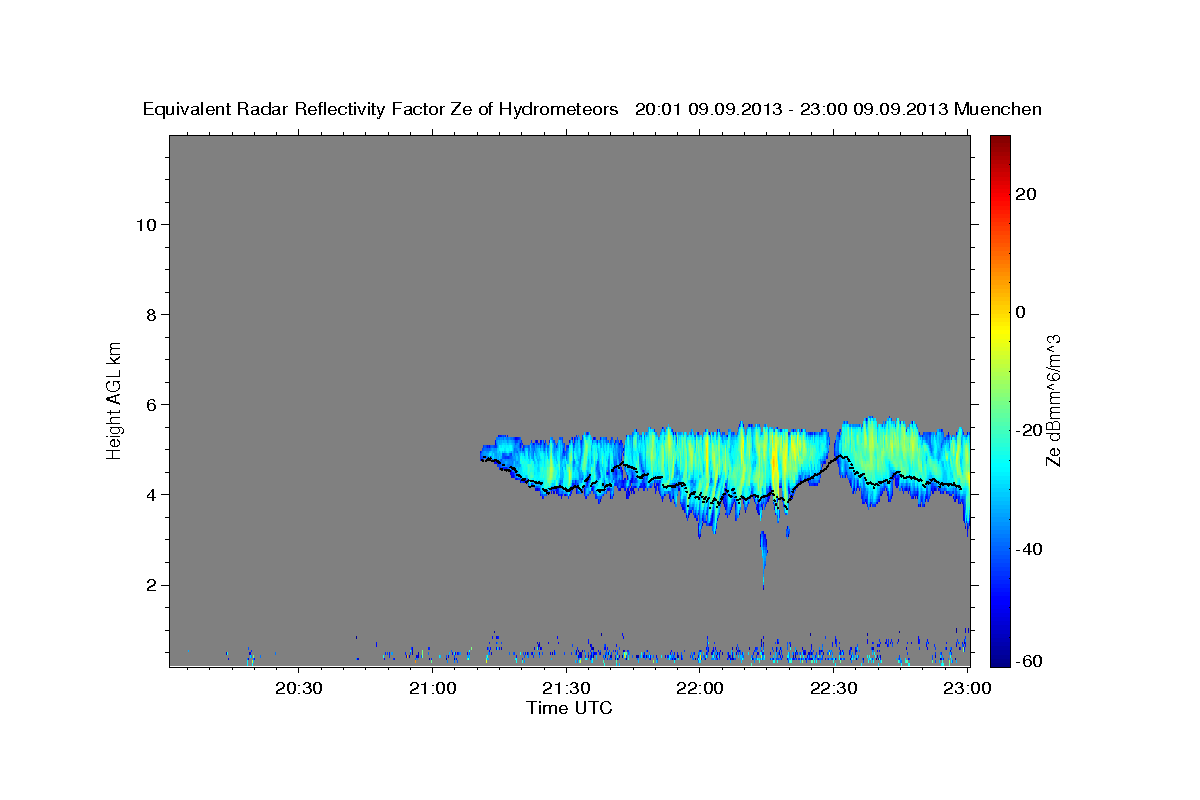Image resolution: width=1200 pixels, height=800 pixels.
Task: Click the colorbar value label -40
Action: tap(1029, 548)
